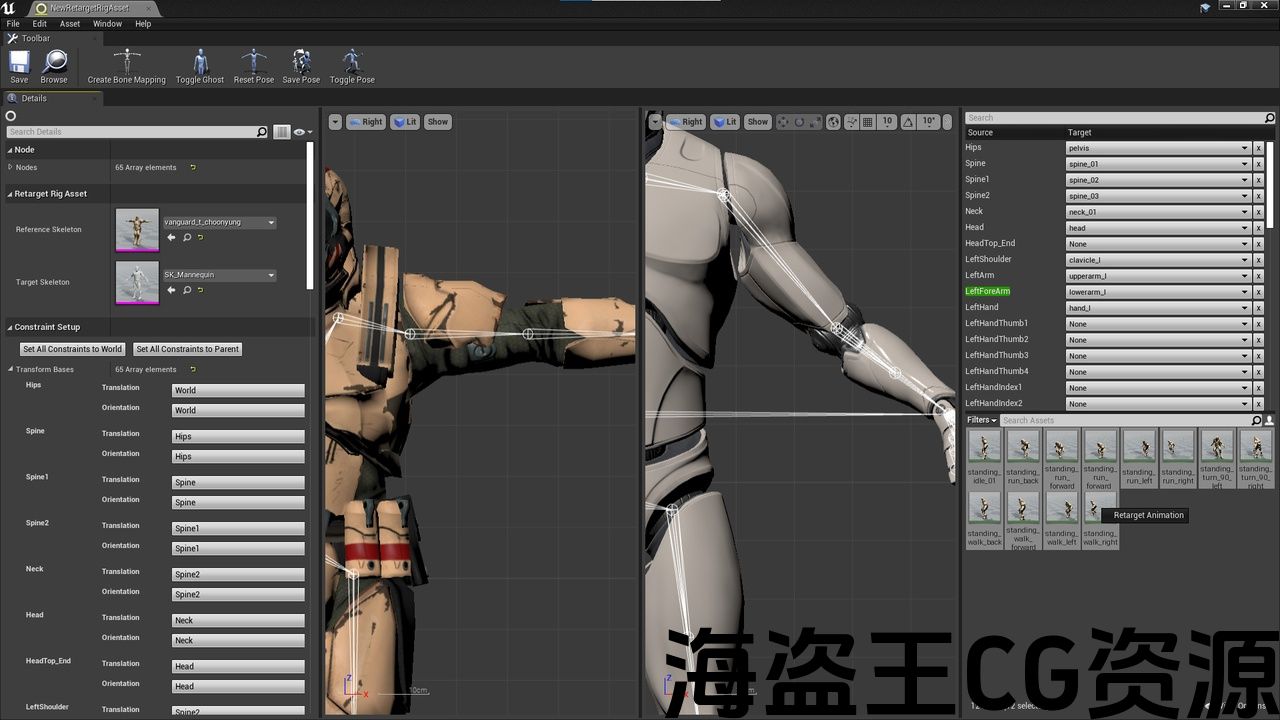The height and width of the screenshot is (720, 1280).
Task: Expand the Nodes array row
Action: (x=10, y=167)
